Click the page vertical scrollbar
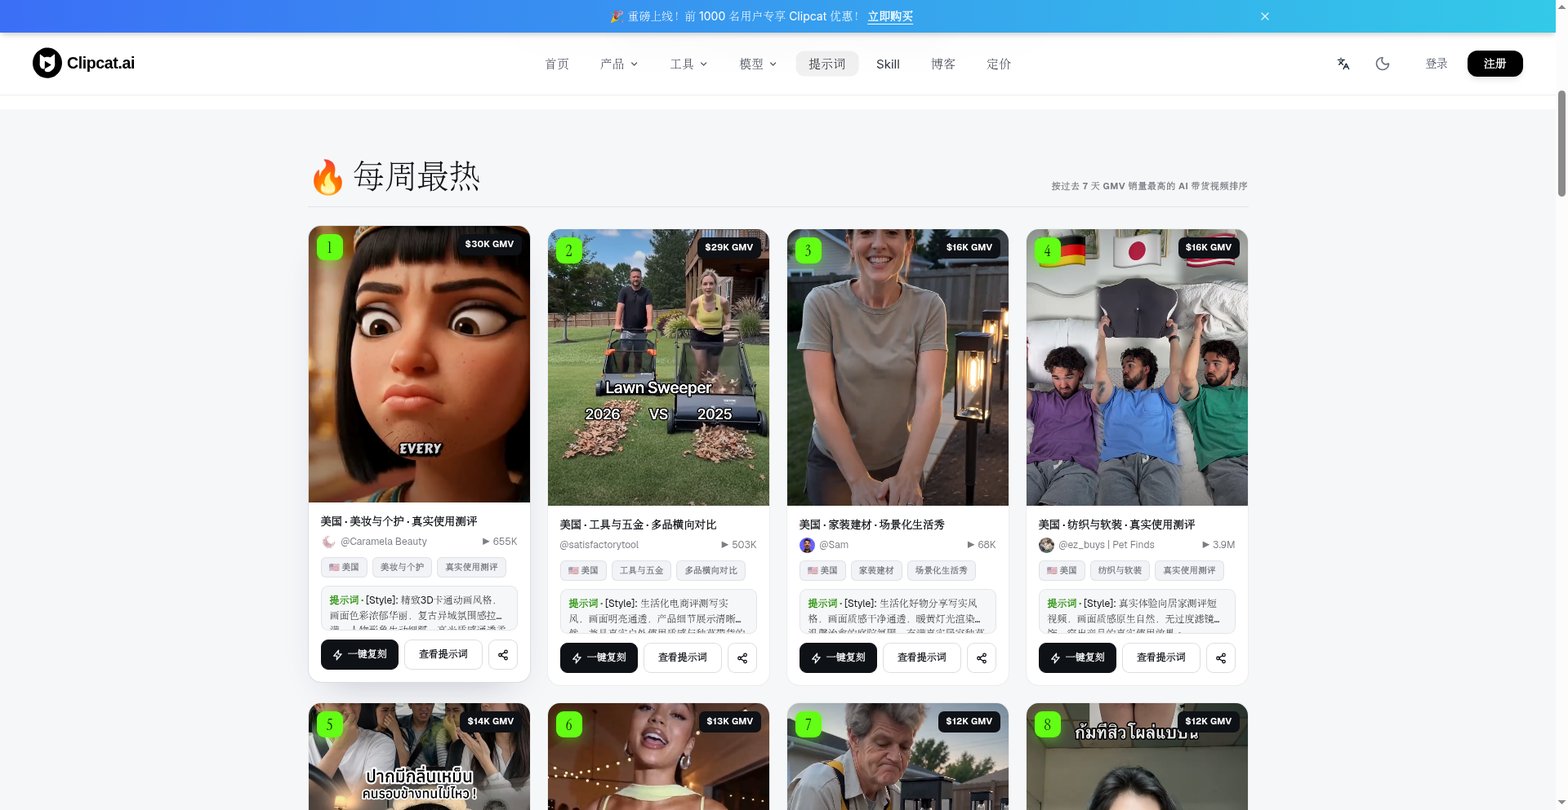The height and width of the screenshot is (810, 1568). click(x=1562, y=143)
